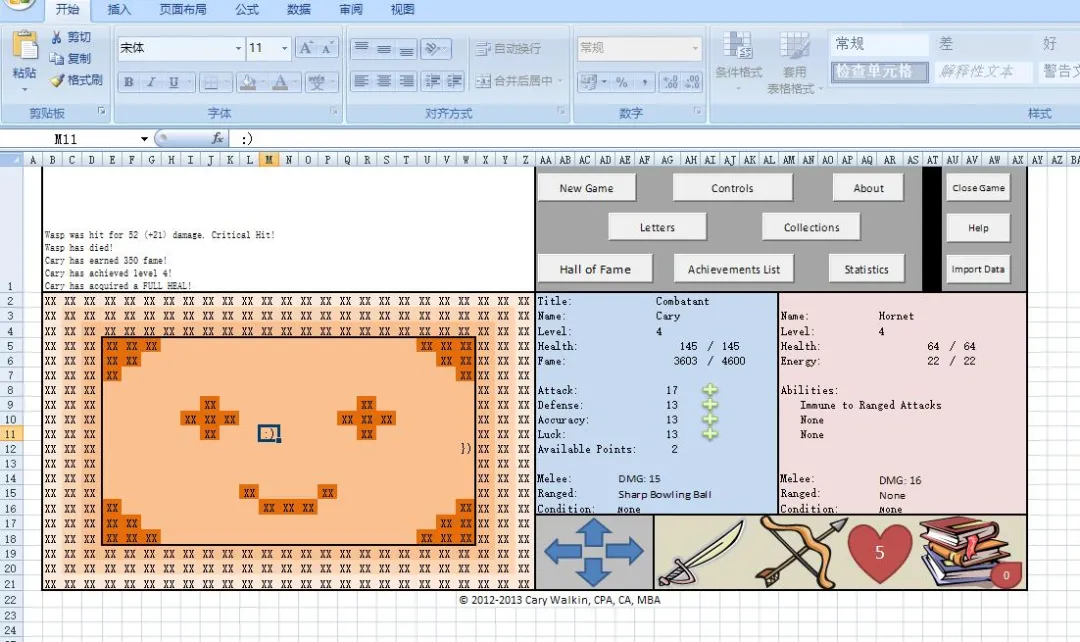Viewport: 1080px width, 642px height.
Task: Toggle align text right
Action: coord(406,81)
